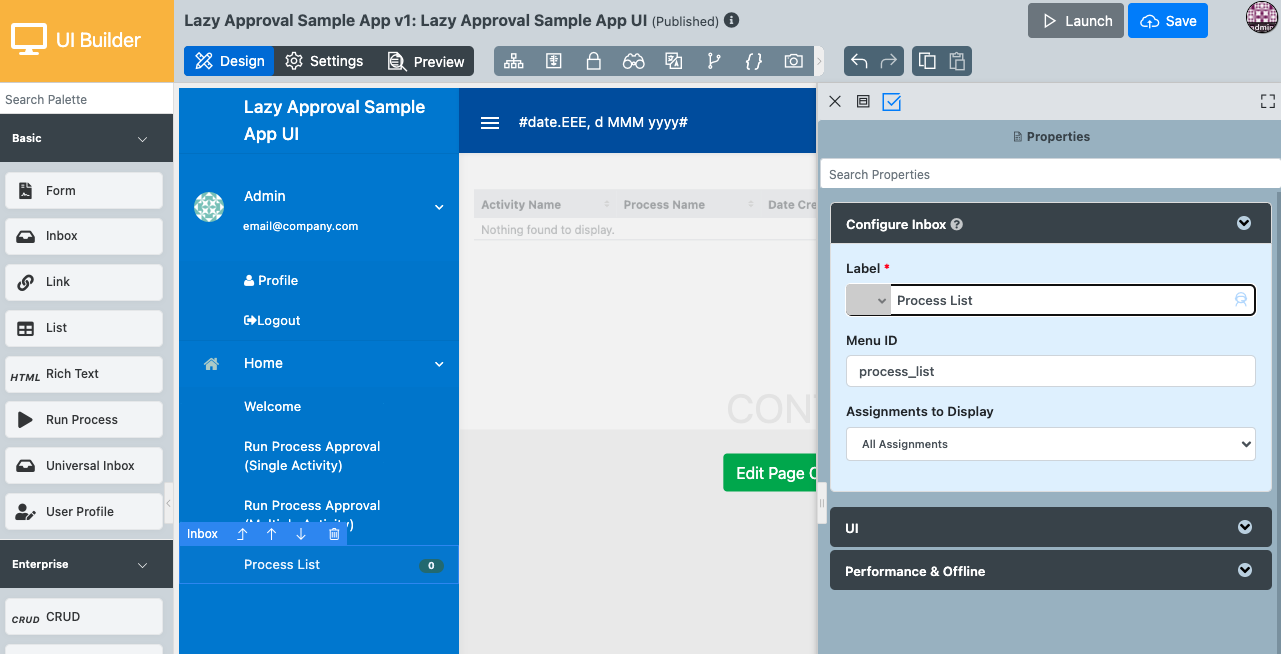Switch to the Preview tab
1281x654 pixels.
[x=426, y=61]
